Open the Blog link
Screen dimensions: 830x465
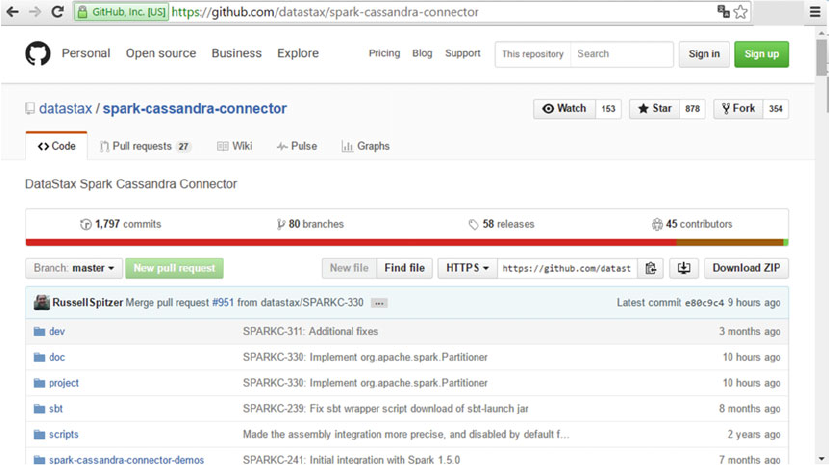click(x=422, y=53)
